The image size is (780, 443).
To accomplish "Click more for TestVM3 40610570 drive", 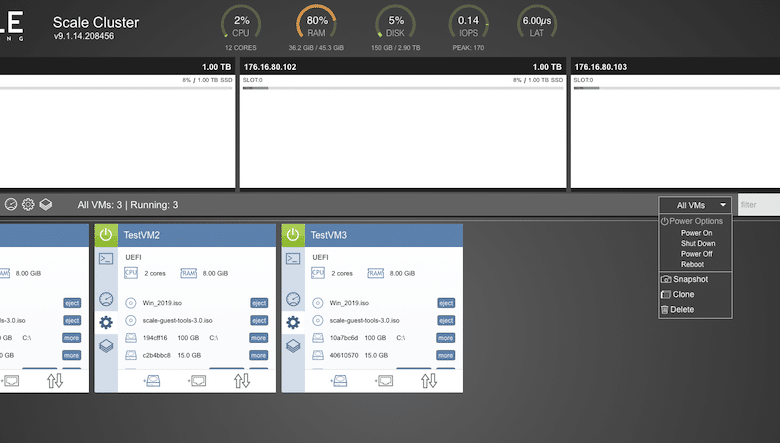I will coord(446,355).
